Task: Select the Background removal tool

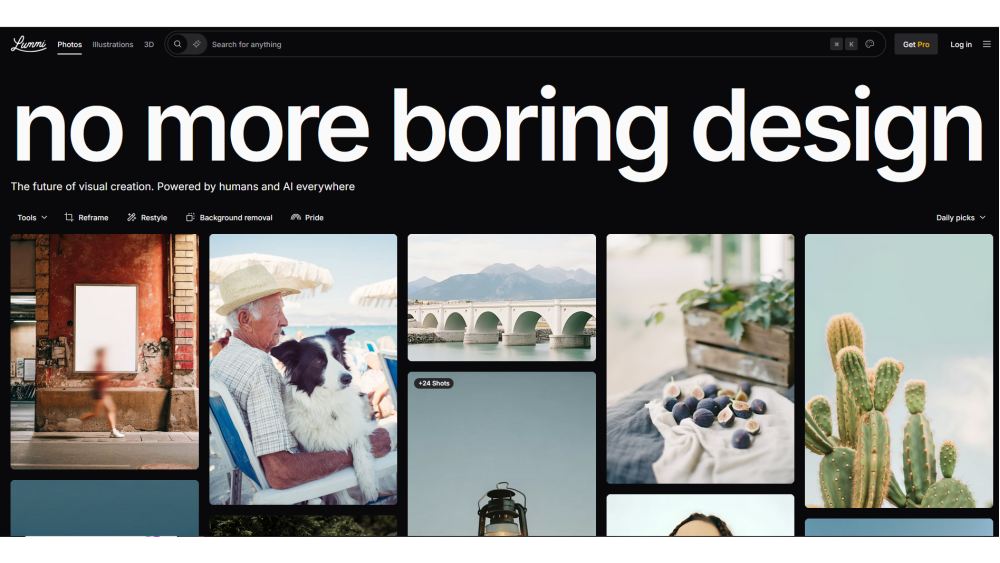Action: tap(229, 217)
